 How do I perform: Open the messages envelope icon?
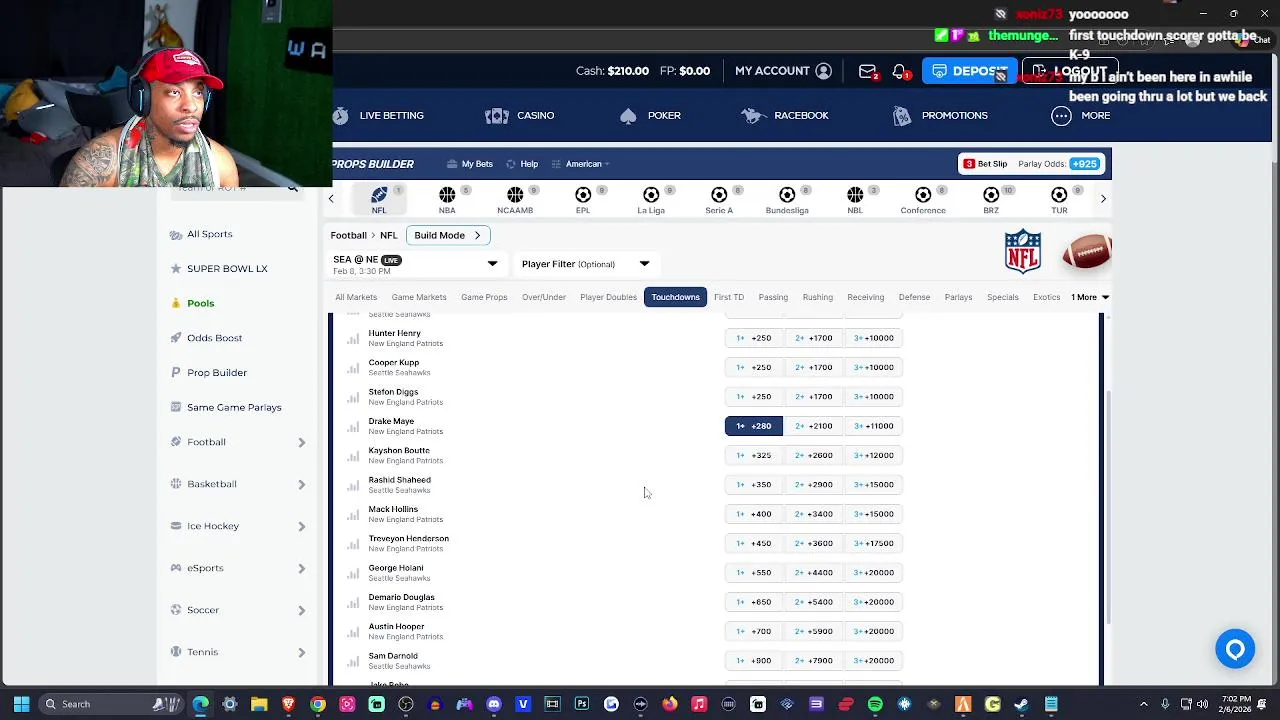pos(867,71)
